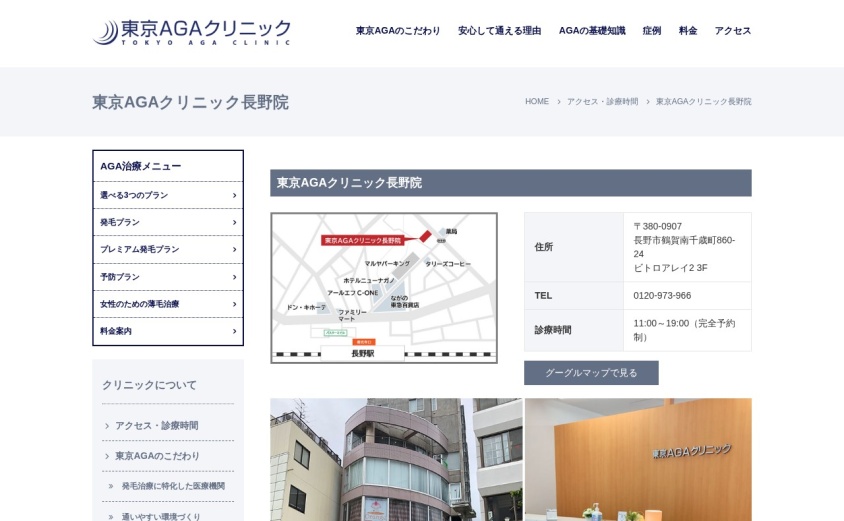Open アクセス nav item
This screenshot has width=844, height=521.
point(733,31)
